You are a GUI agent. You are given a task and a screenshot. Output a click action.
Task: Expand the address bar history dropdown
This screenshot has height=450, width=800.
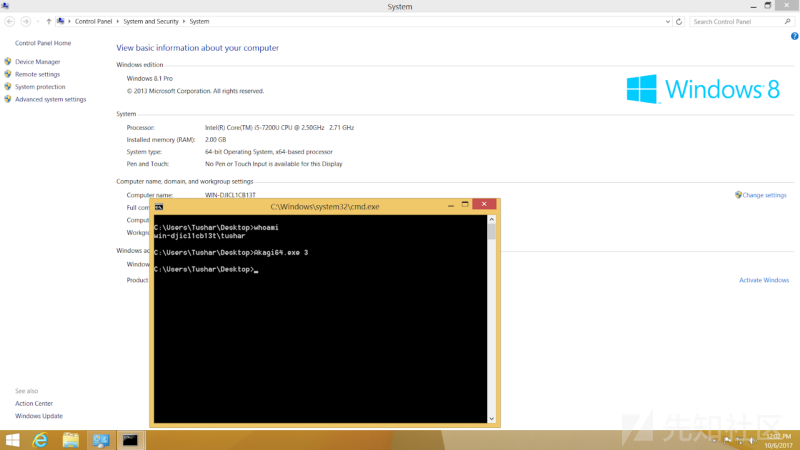667,21
